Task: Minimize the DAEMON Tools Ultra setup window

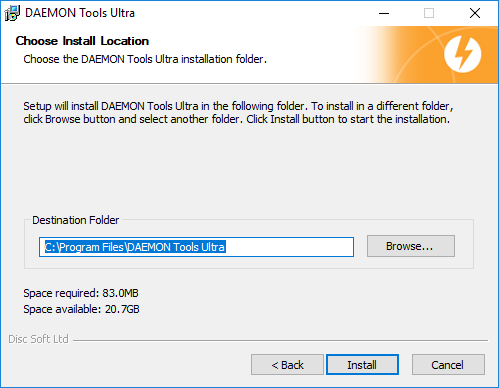Action: tap(384, 13)
